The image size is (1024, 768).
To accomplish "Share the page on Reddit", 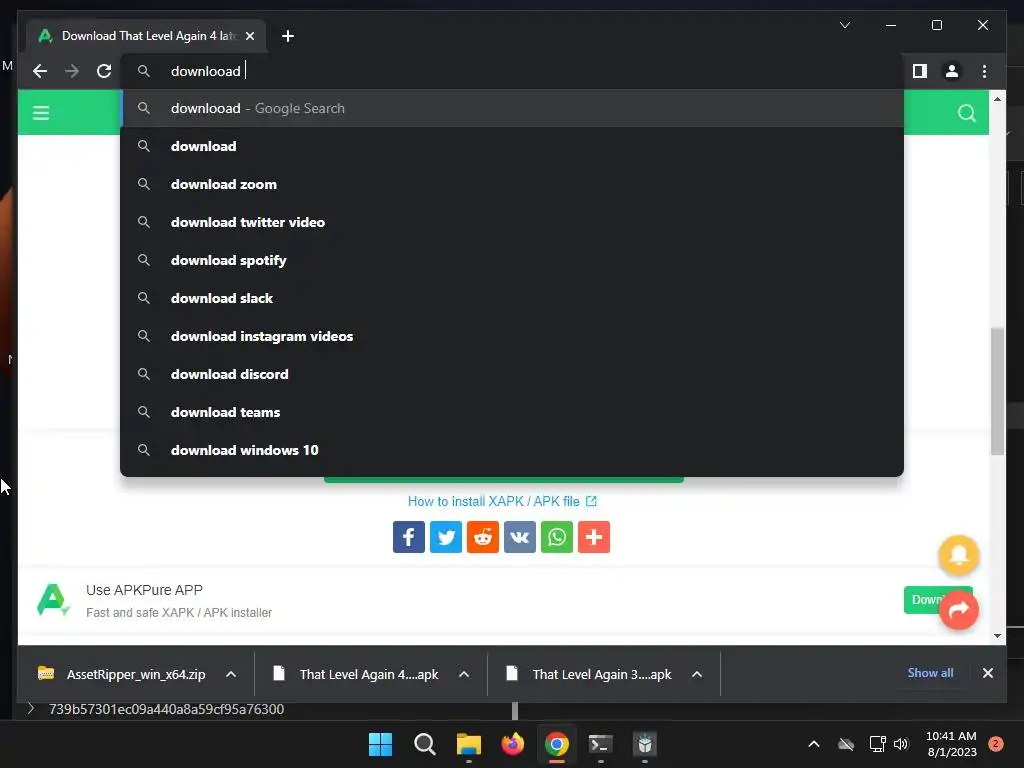I will [483, 537].
